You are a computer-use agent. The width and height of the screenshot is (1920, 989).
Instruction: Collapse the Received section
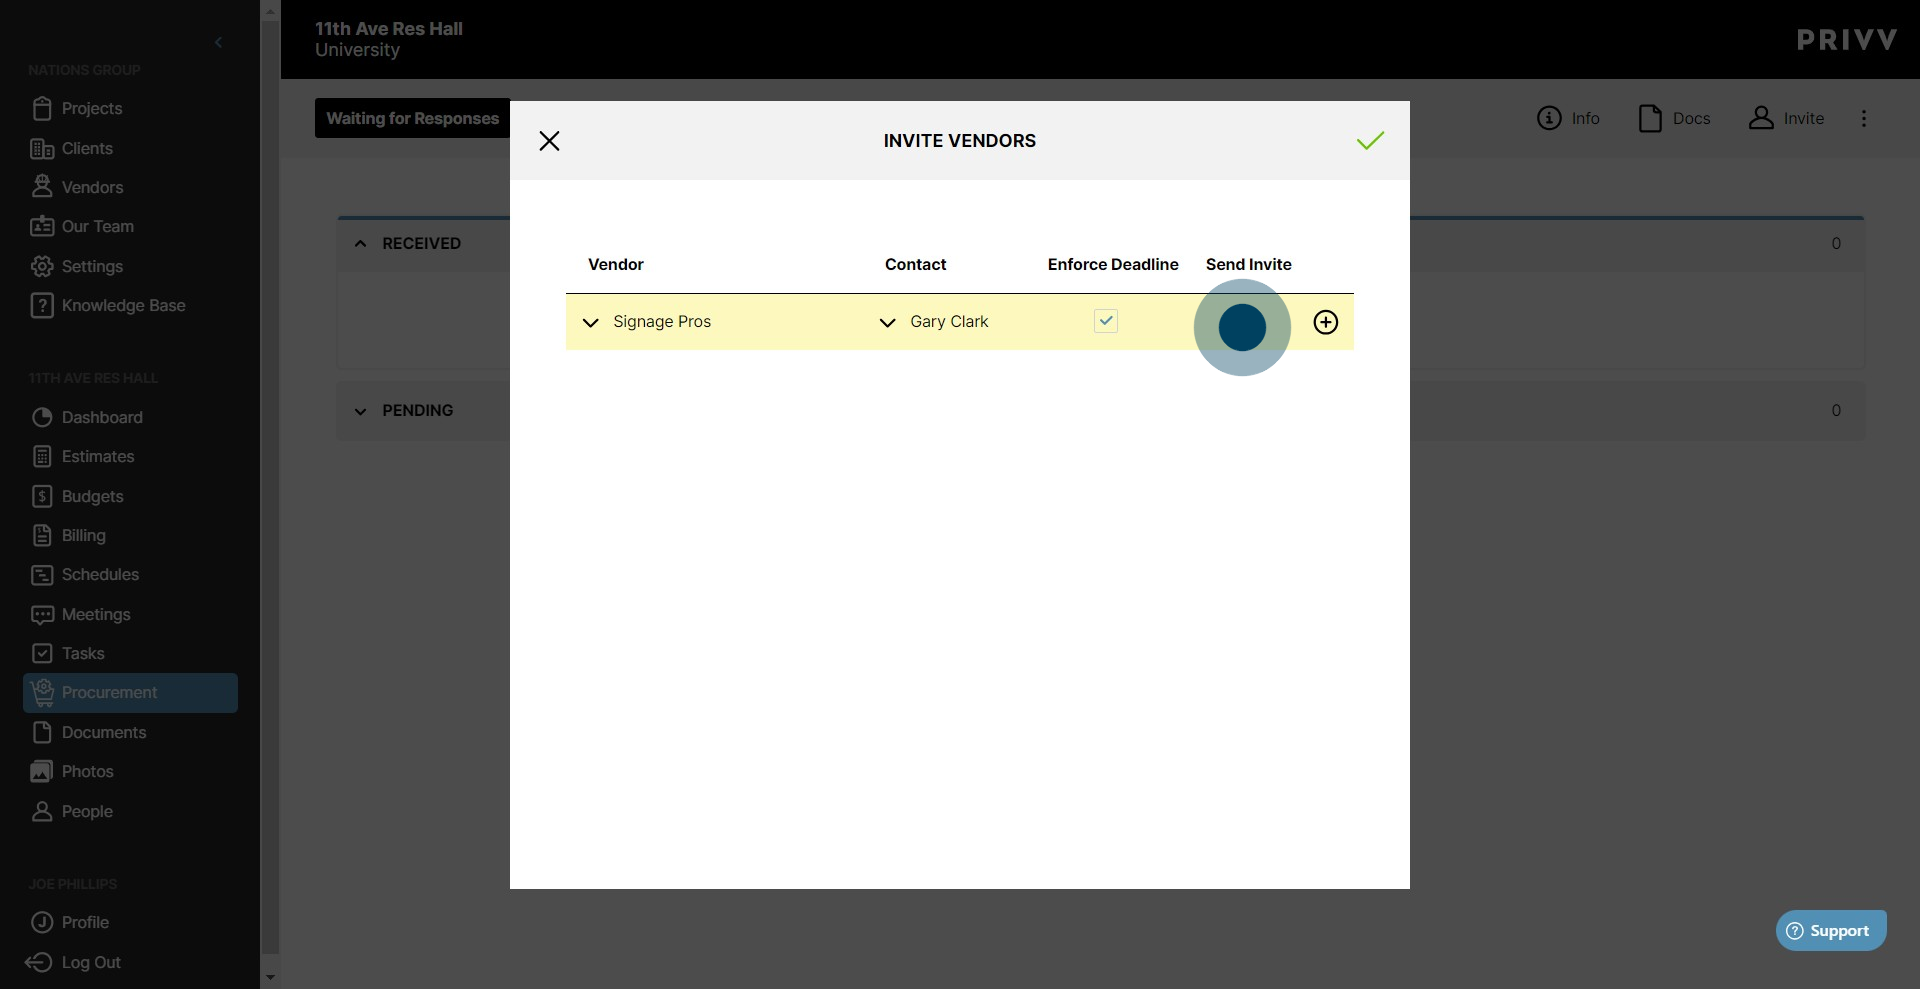[360, 243]
